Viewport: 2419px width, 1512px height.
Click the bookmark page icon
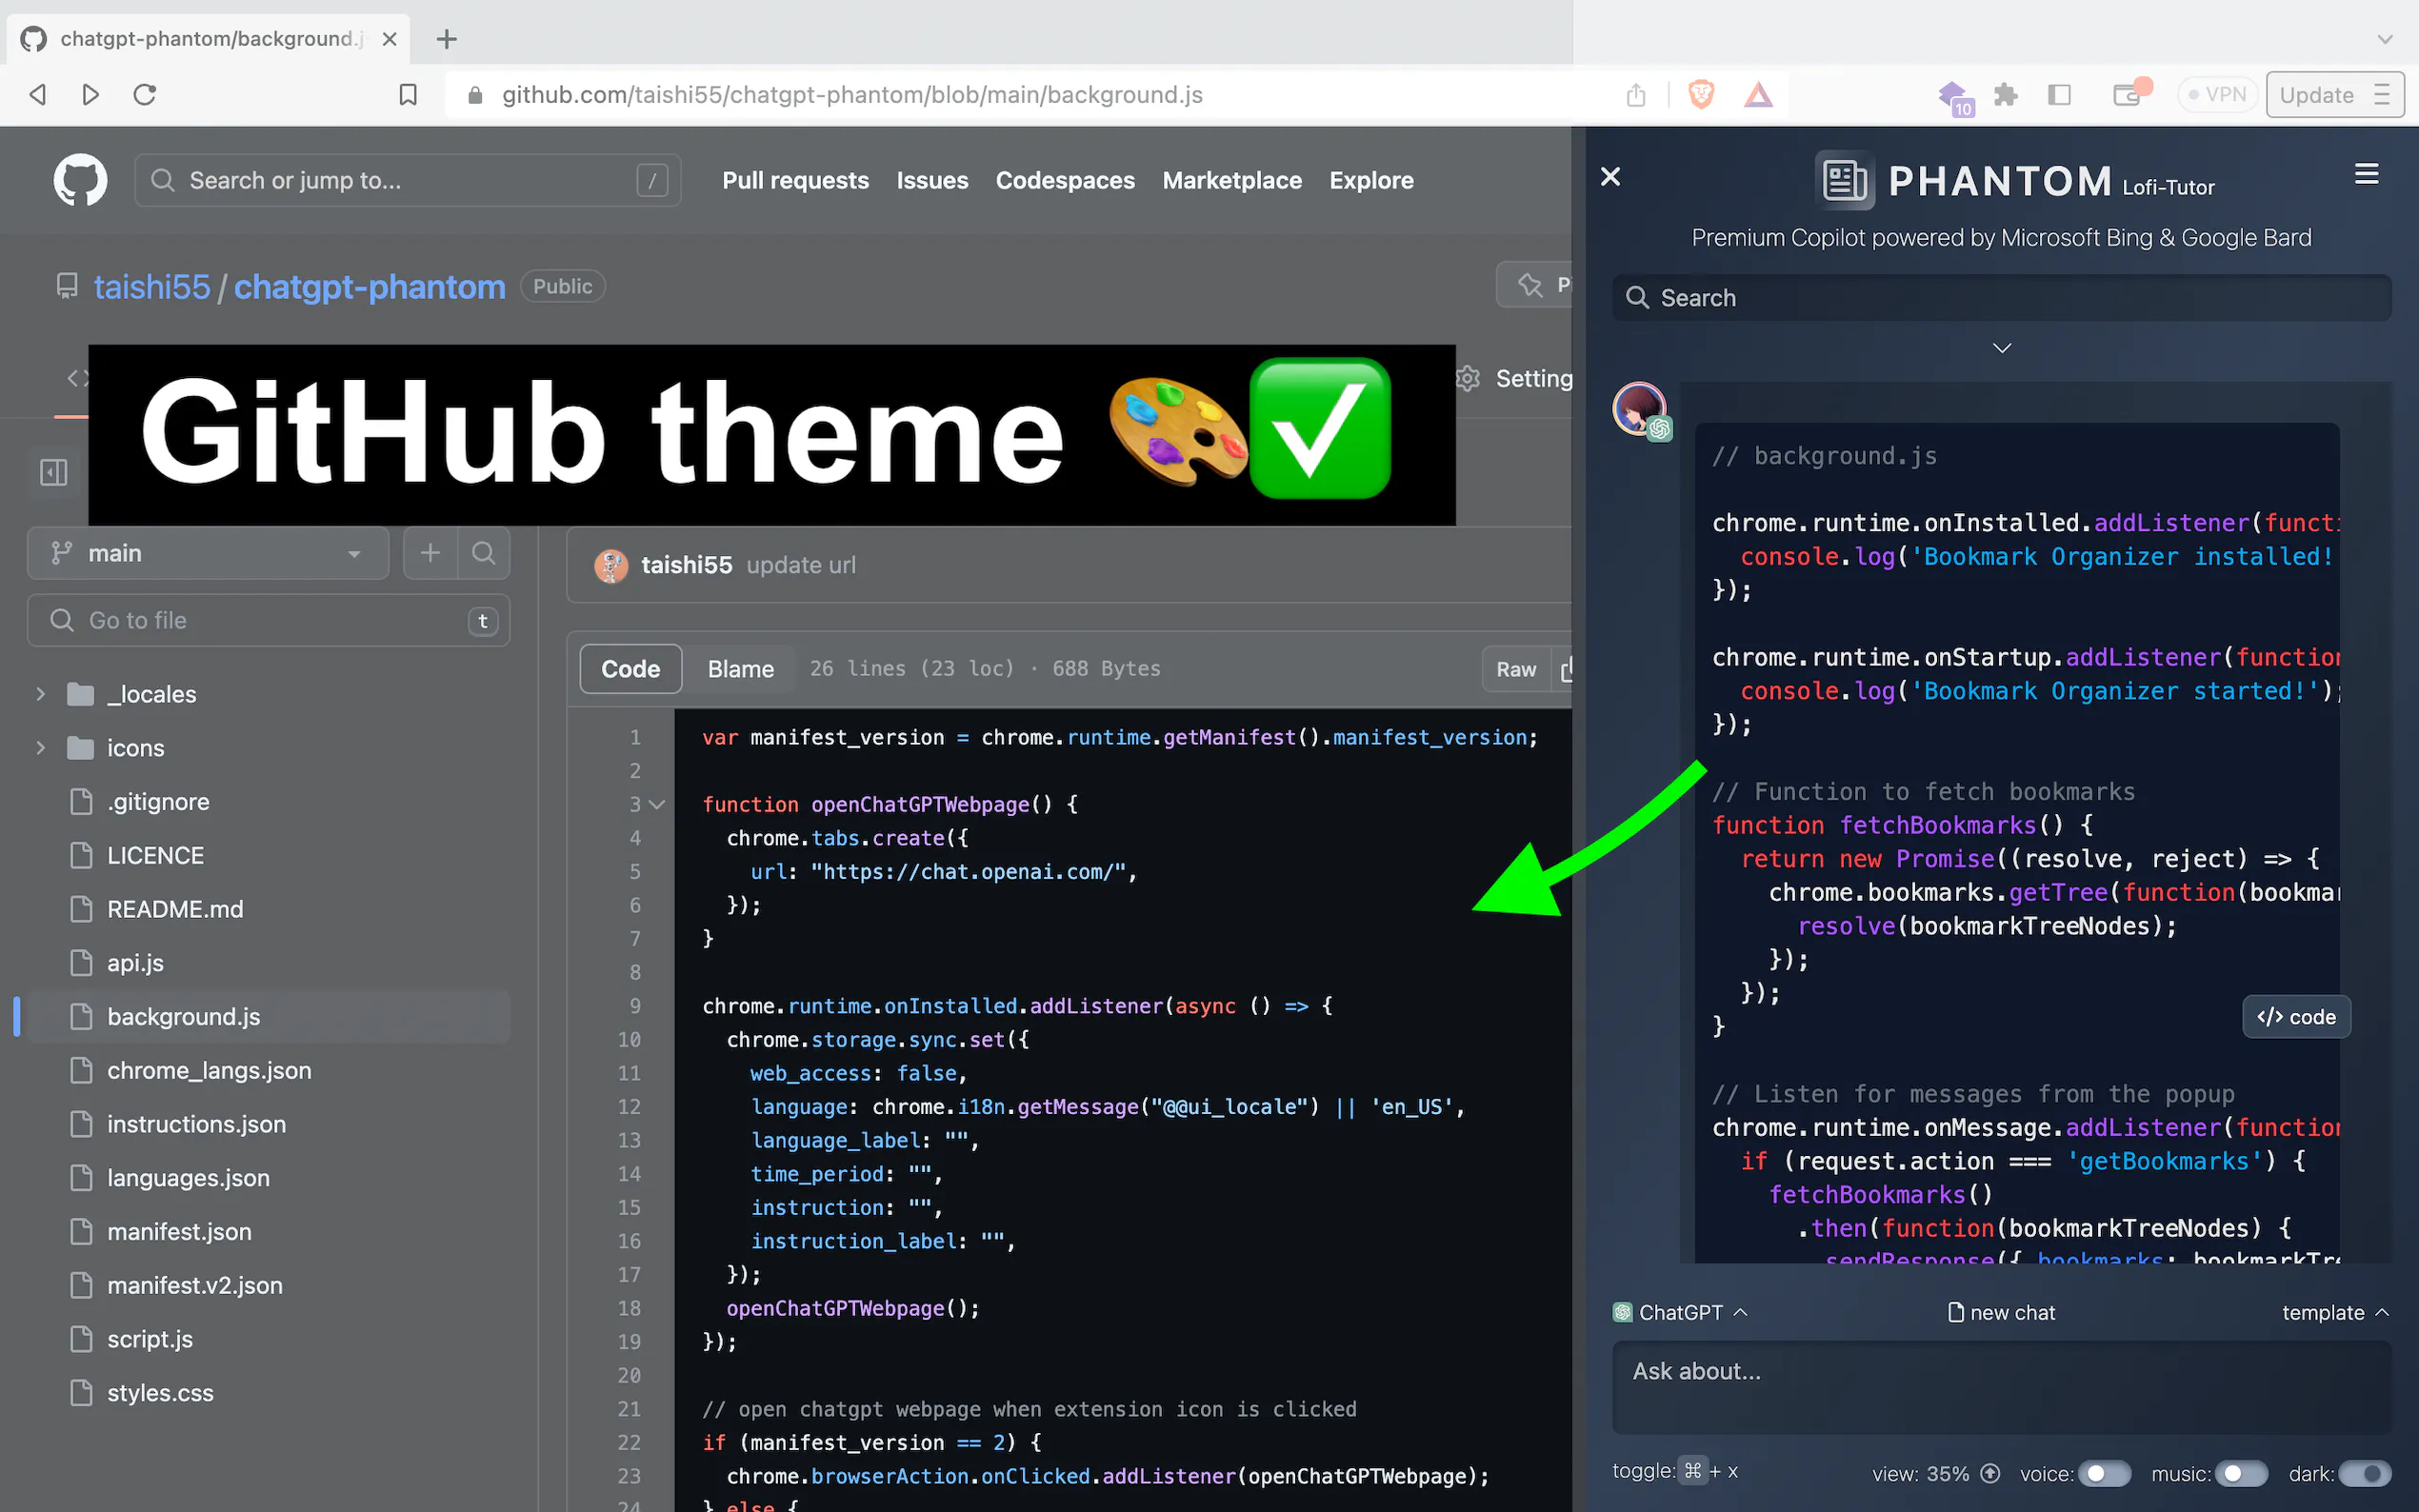pyautogui.click(x=408, y=95)
